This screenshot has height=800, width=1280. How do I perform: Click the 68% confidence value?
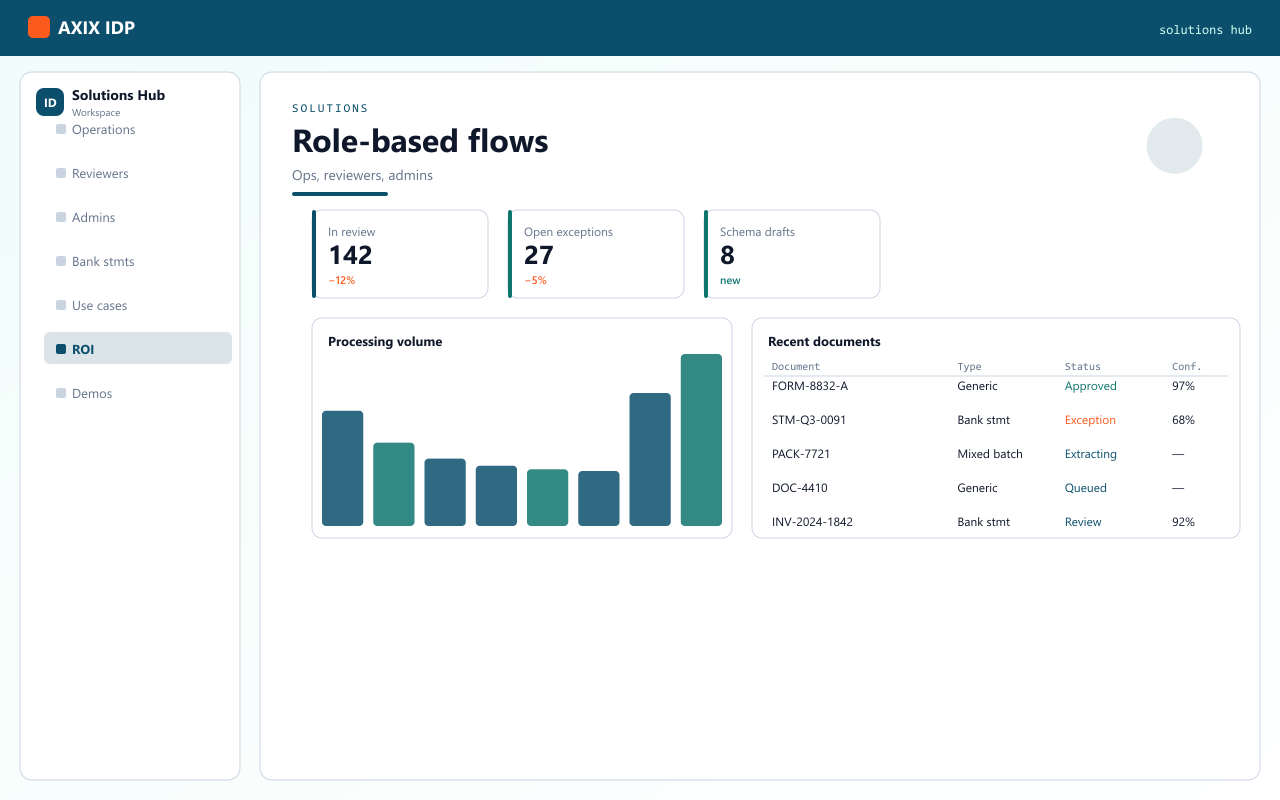coord(1183,420)
